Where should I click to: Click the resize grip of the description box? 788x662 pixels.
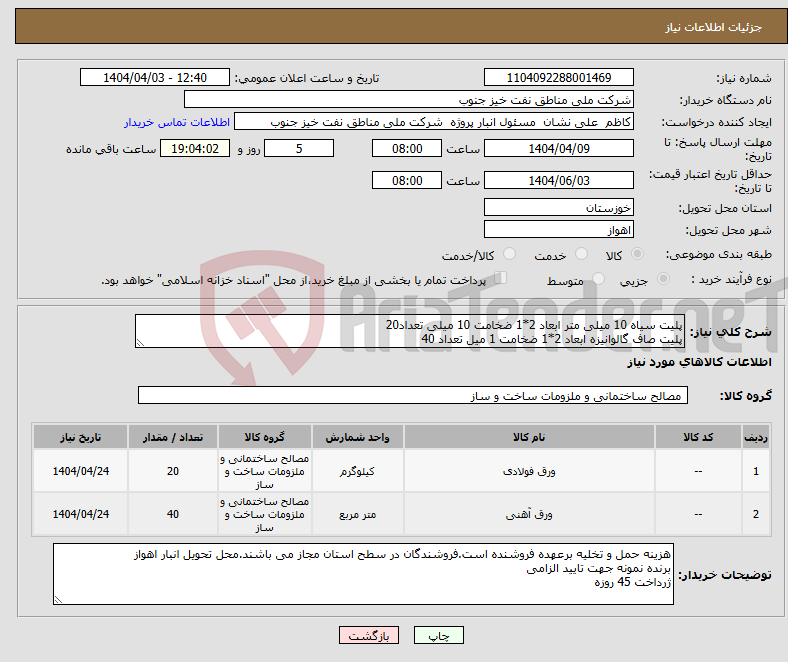coord(140,343)
